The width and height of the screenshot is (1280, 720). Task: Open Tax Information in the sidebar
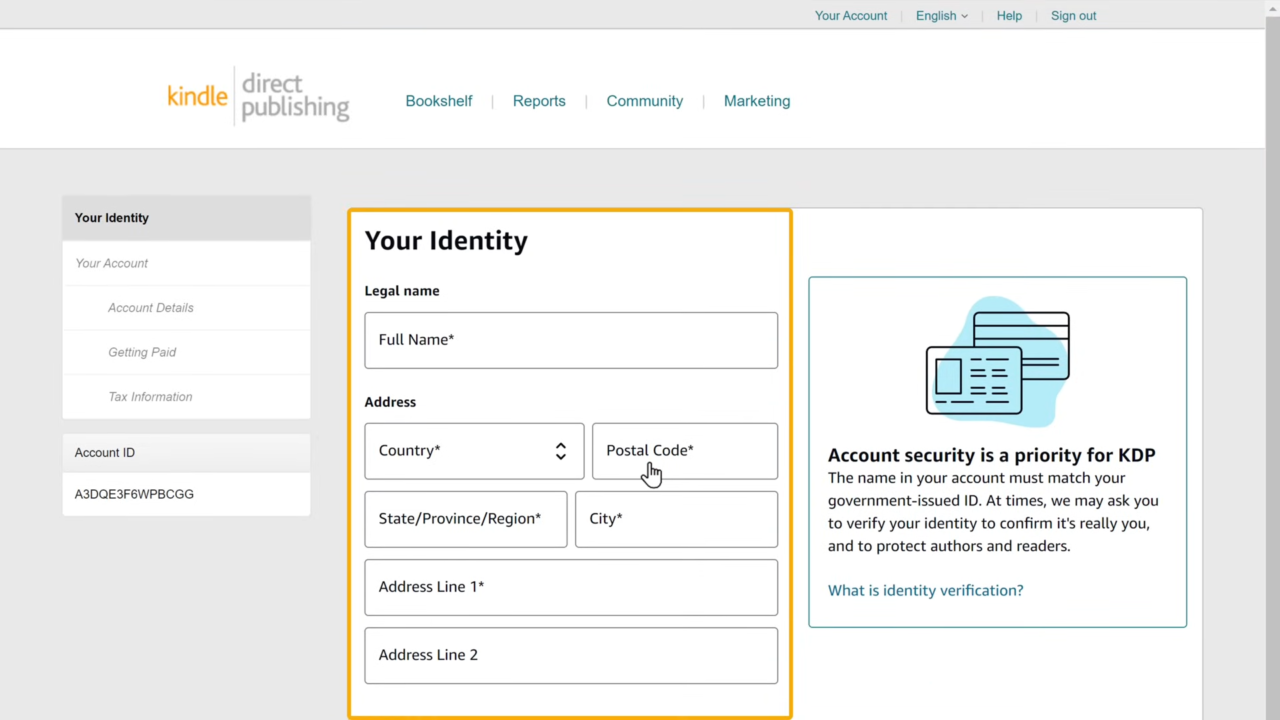point(186,397)
